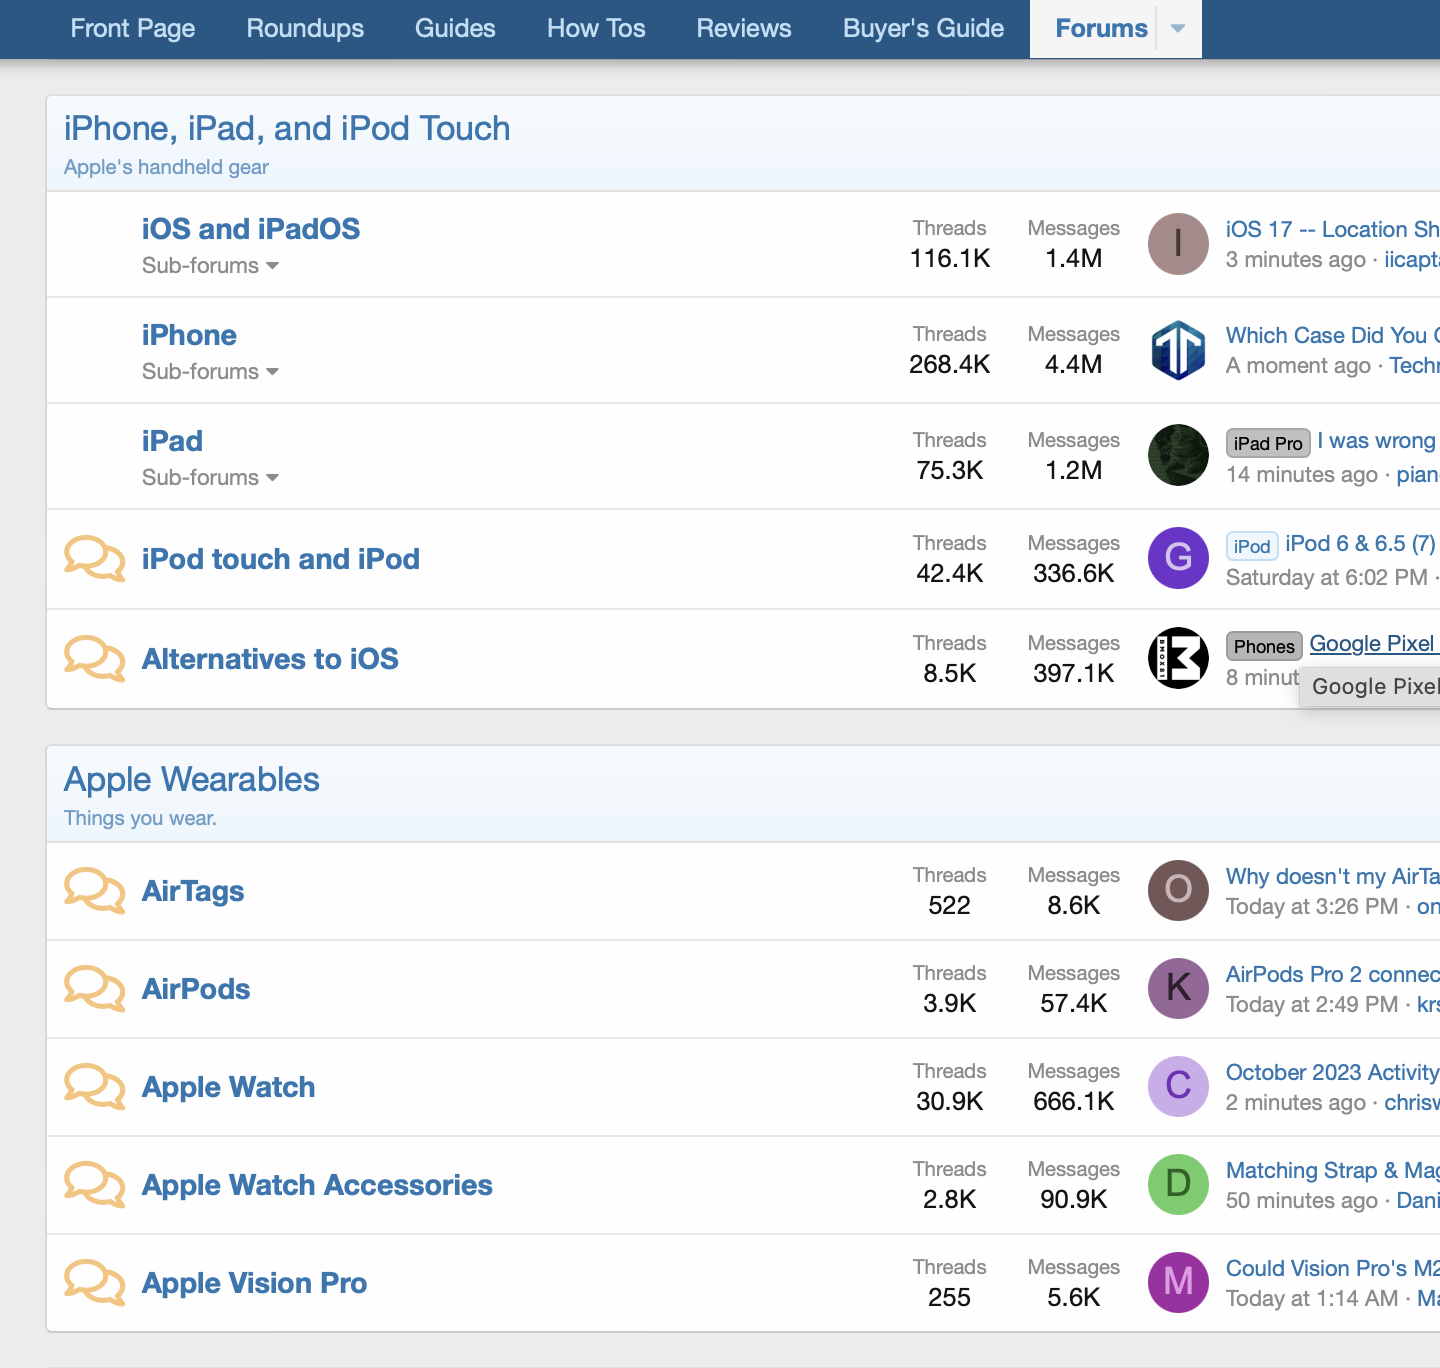This screenshot has height=1368, width=1440.
Task: Open the Alternatives to iOS forum
Action: pos(270,659)
